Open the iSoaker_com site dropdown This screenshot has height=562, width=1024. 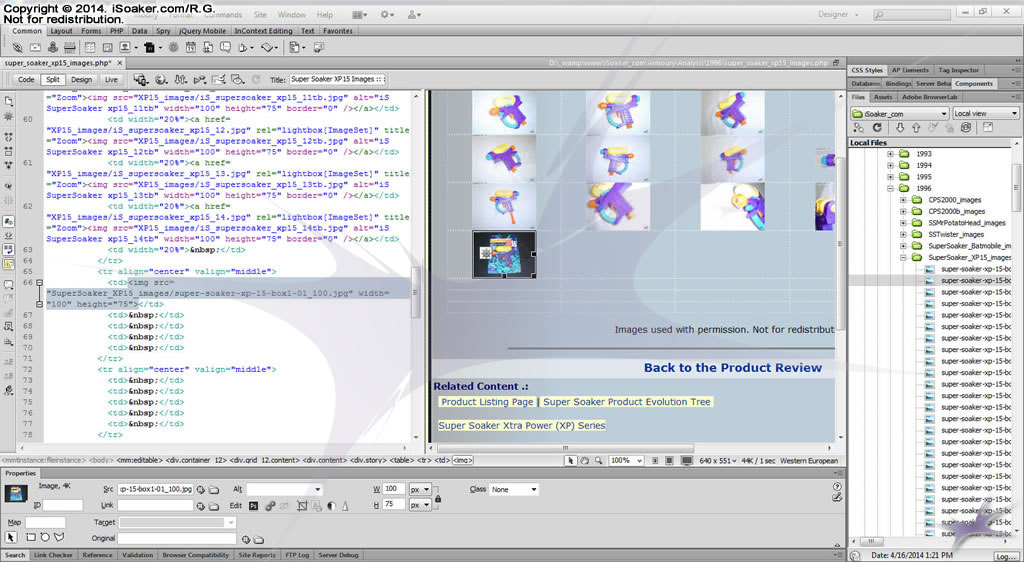(899, 114)
